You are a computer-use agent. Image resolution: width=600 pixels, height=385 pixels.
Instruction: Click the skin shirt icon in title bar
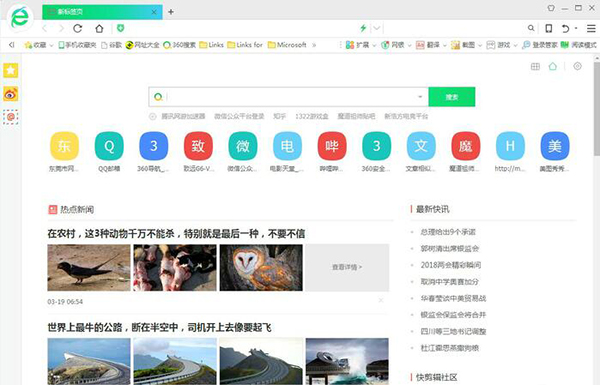551,8
